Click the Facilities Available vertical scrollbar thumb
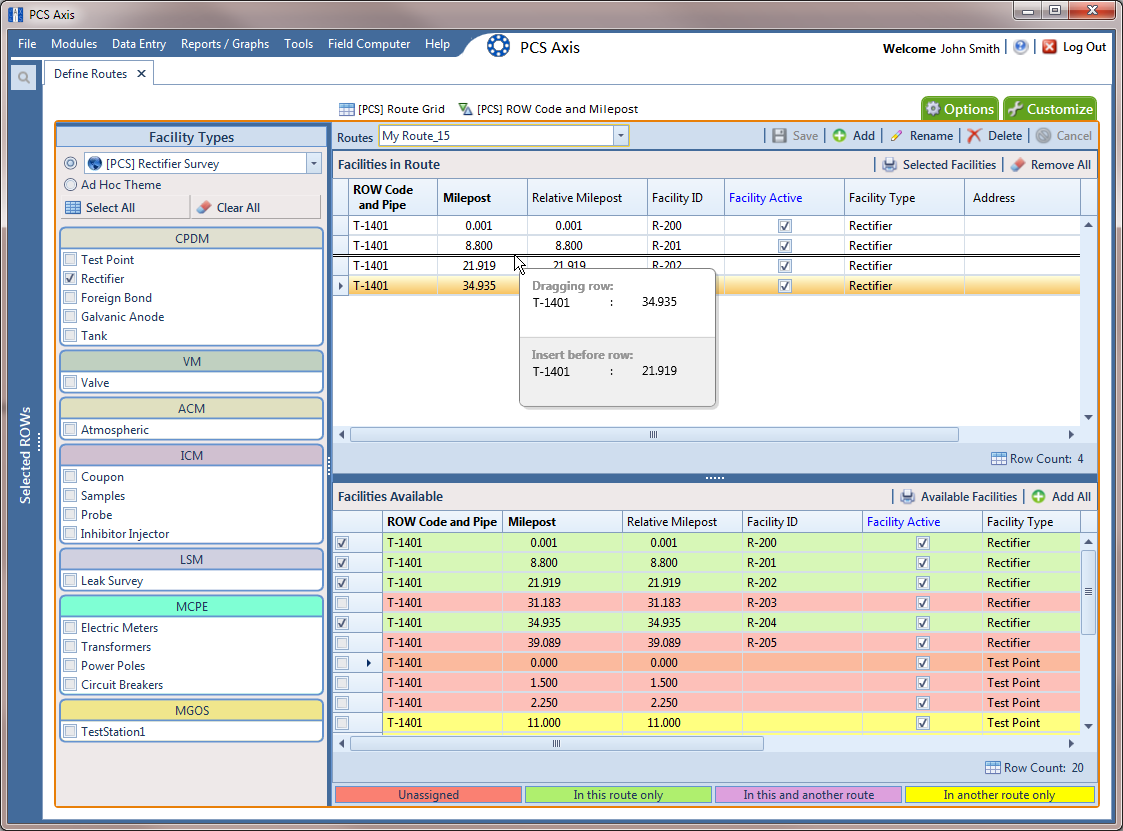The height and width of the screenshot is (831, 1123). click(x=1088, y=592)
